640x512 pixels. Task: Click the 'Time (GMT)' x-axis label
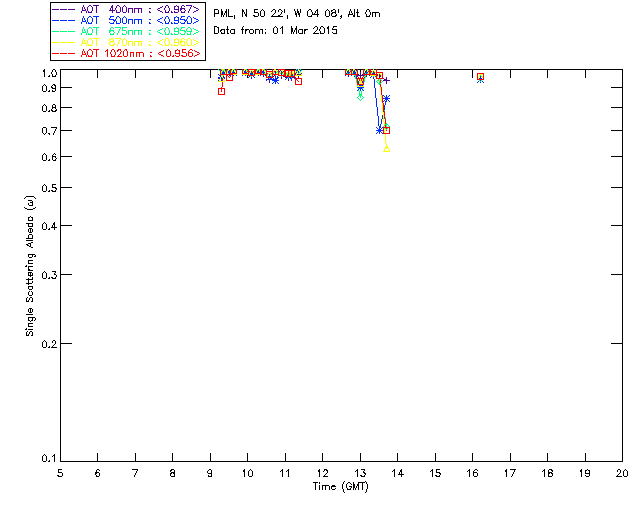tap(340, 487)
